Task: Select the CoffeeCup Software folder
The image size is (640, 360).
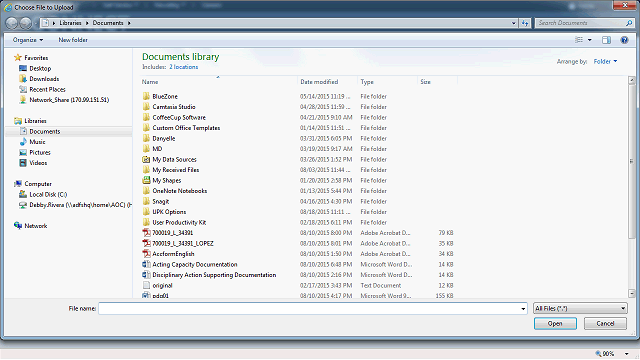Action: (x=179, y=117)
